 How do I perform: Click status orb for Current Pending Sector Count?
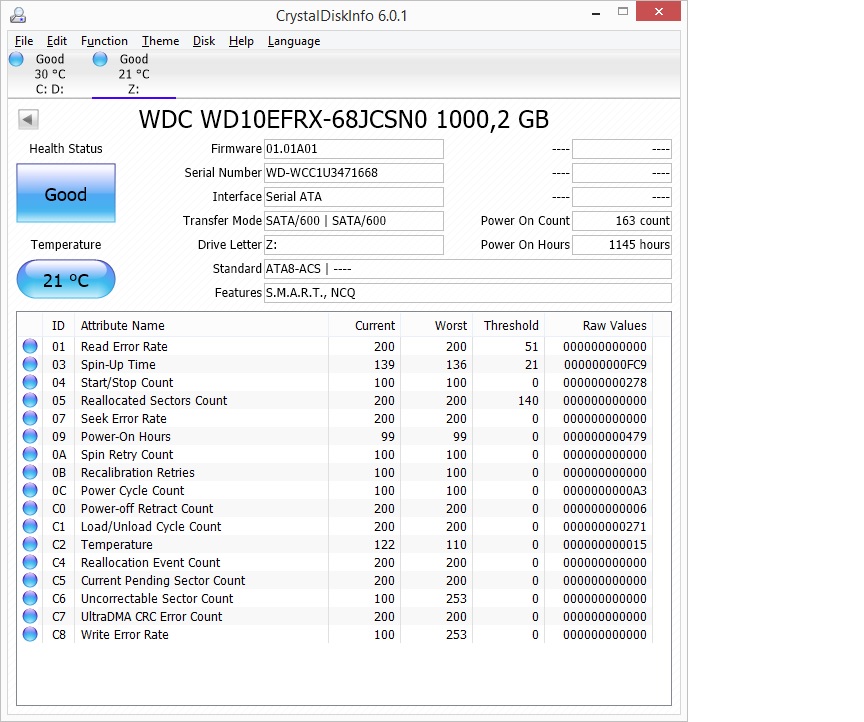point(30,580)
